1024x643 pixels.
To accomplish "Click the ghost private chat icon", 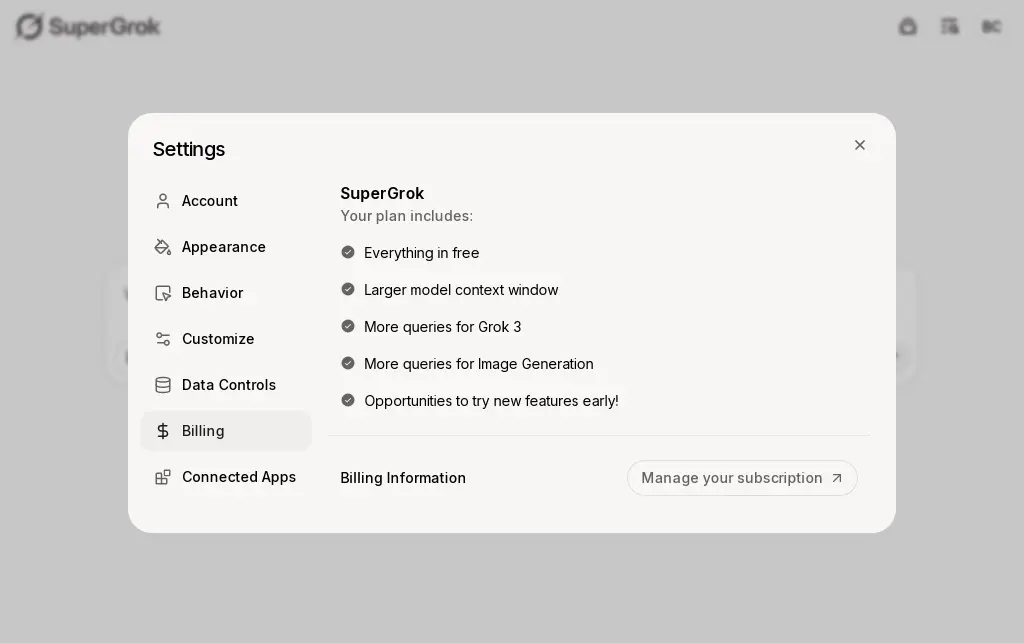I will pos(908,27).
